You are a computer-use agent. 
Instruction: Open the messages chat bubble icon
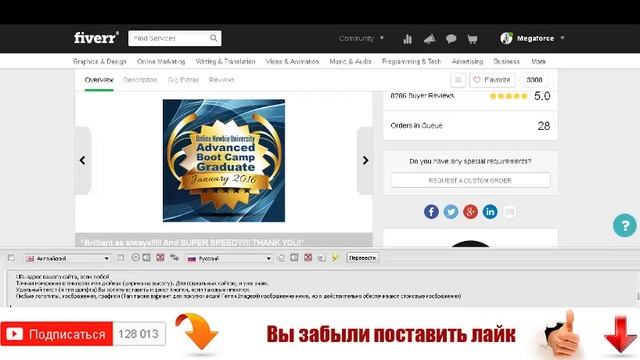(451, 39)
